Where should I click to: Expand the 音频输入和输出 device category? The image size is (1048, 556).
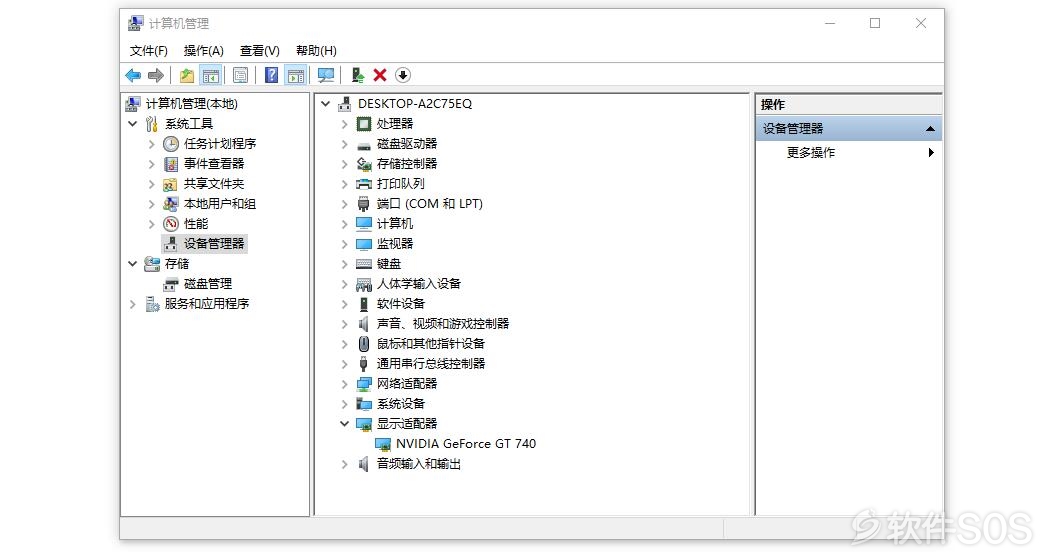tap(344, 464)
